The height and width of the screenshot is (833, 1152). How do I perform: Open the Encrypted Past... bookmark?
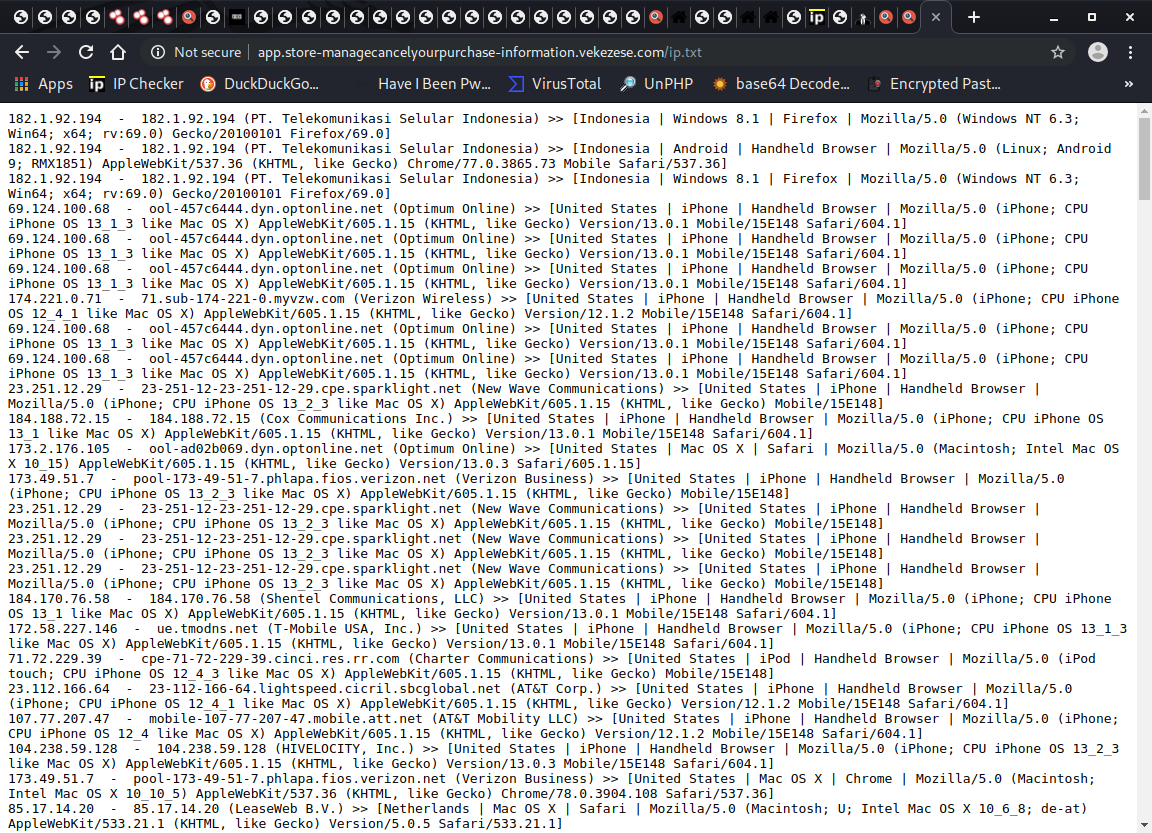click(x=934, y=84)
